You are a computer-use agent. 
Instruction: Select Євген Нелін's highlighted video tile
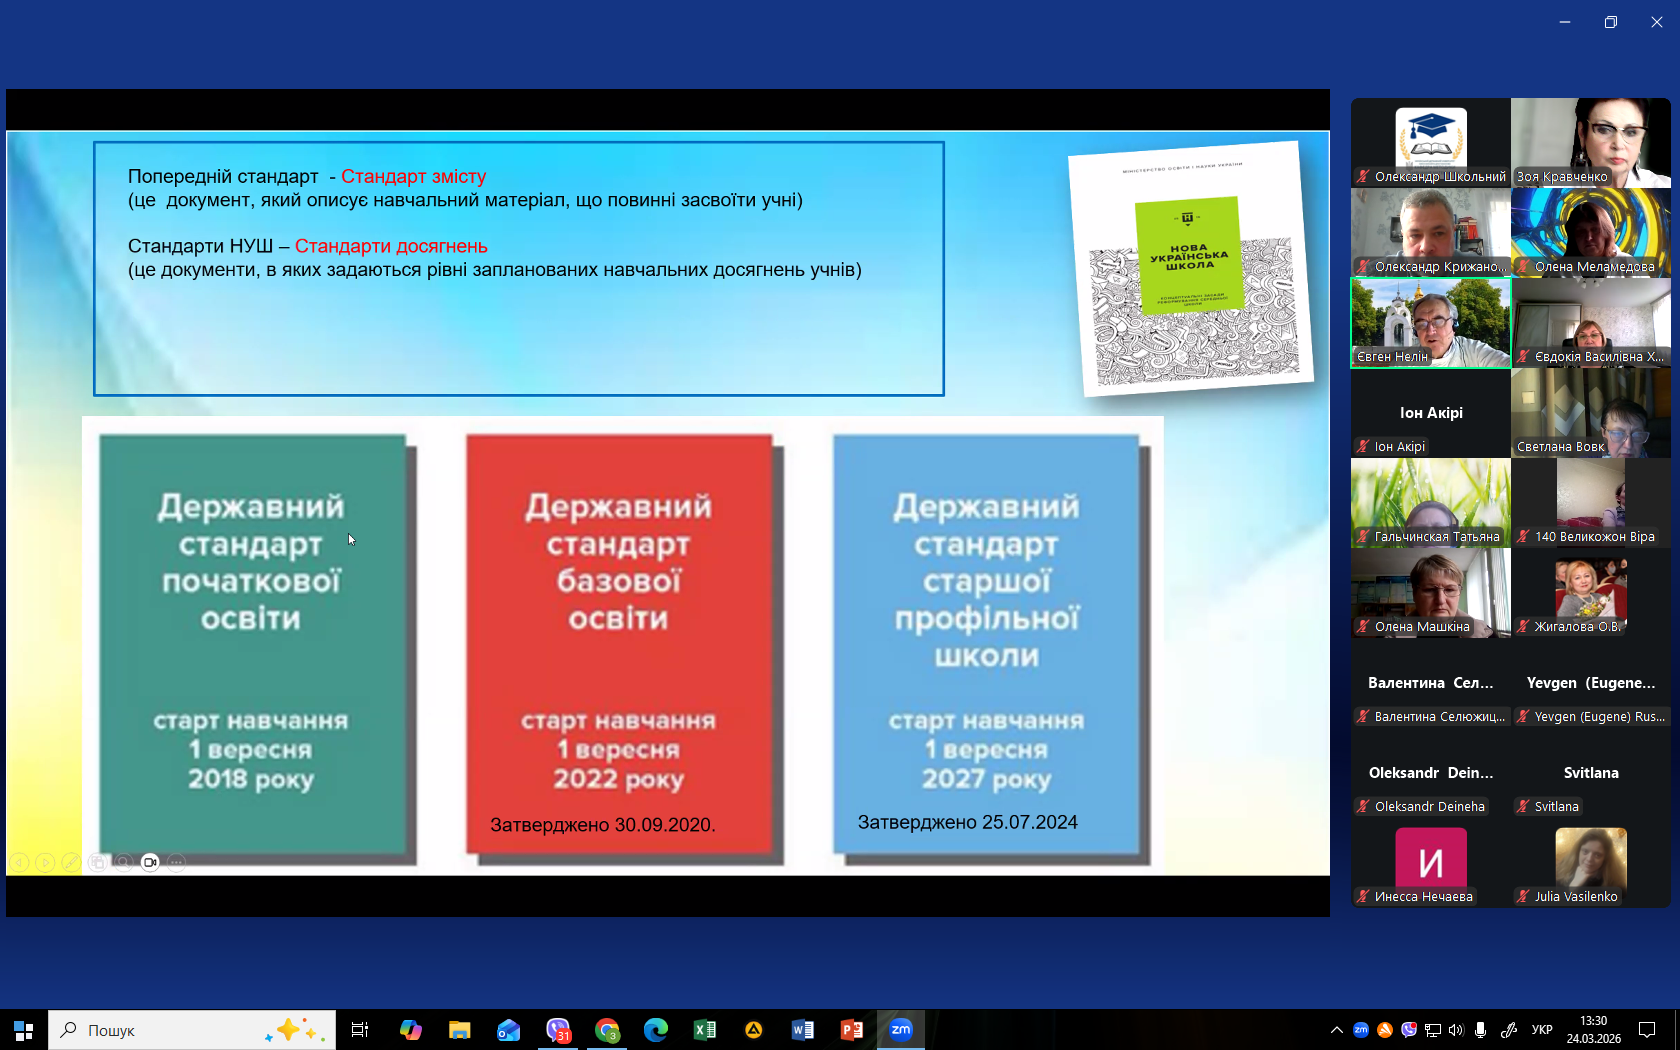coord(1430,322)
